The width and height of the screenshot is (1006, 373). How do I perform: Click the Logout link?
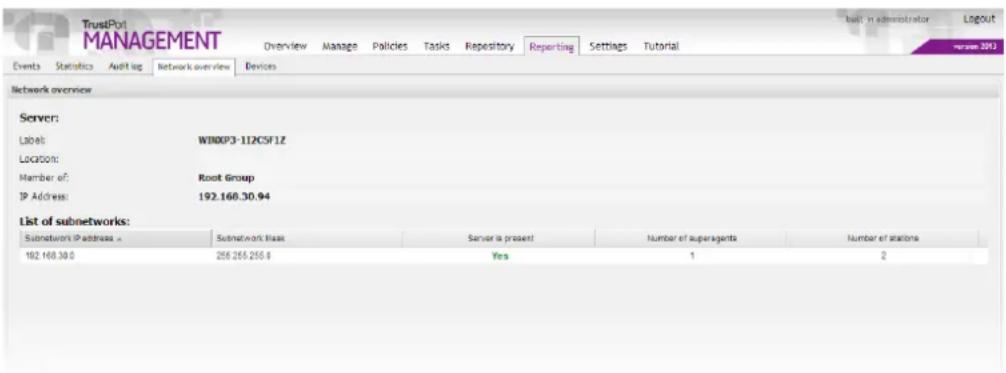click(978, 19)
